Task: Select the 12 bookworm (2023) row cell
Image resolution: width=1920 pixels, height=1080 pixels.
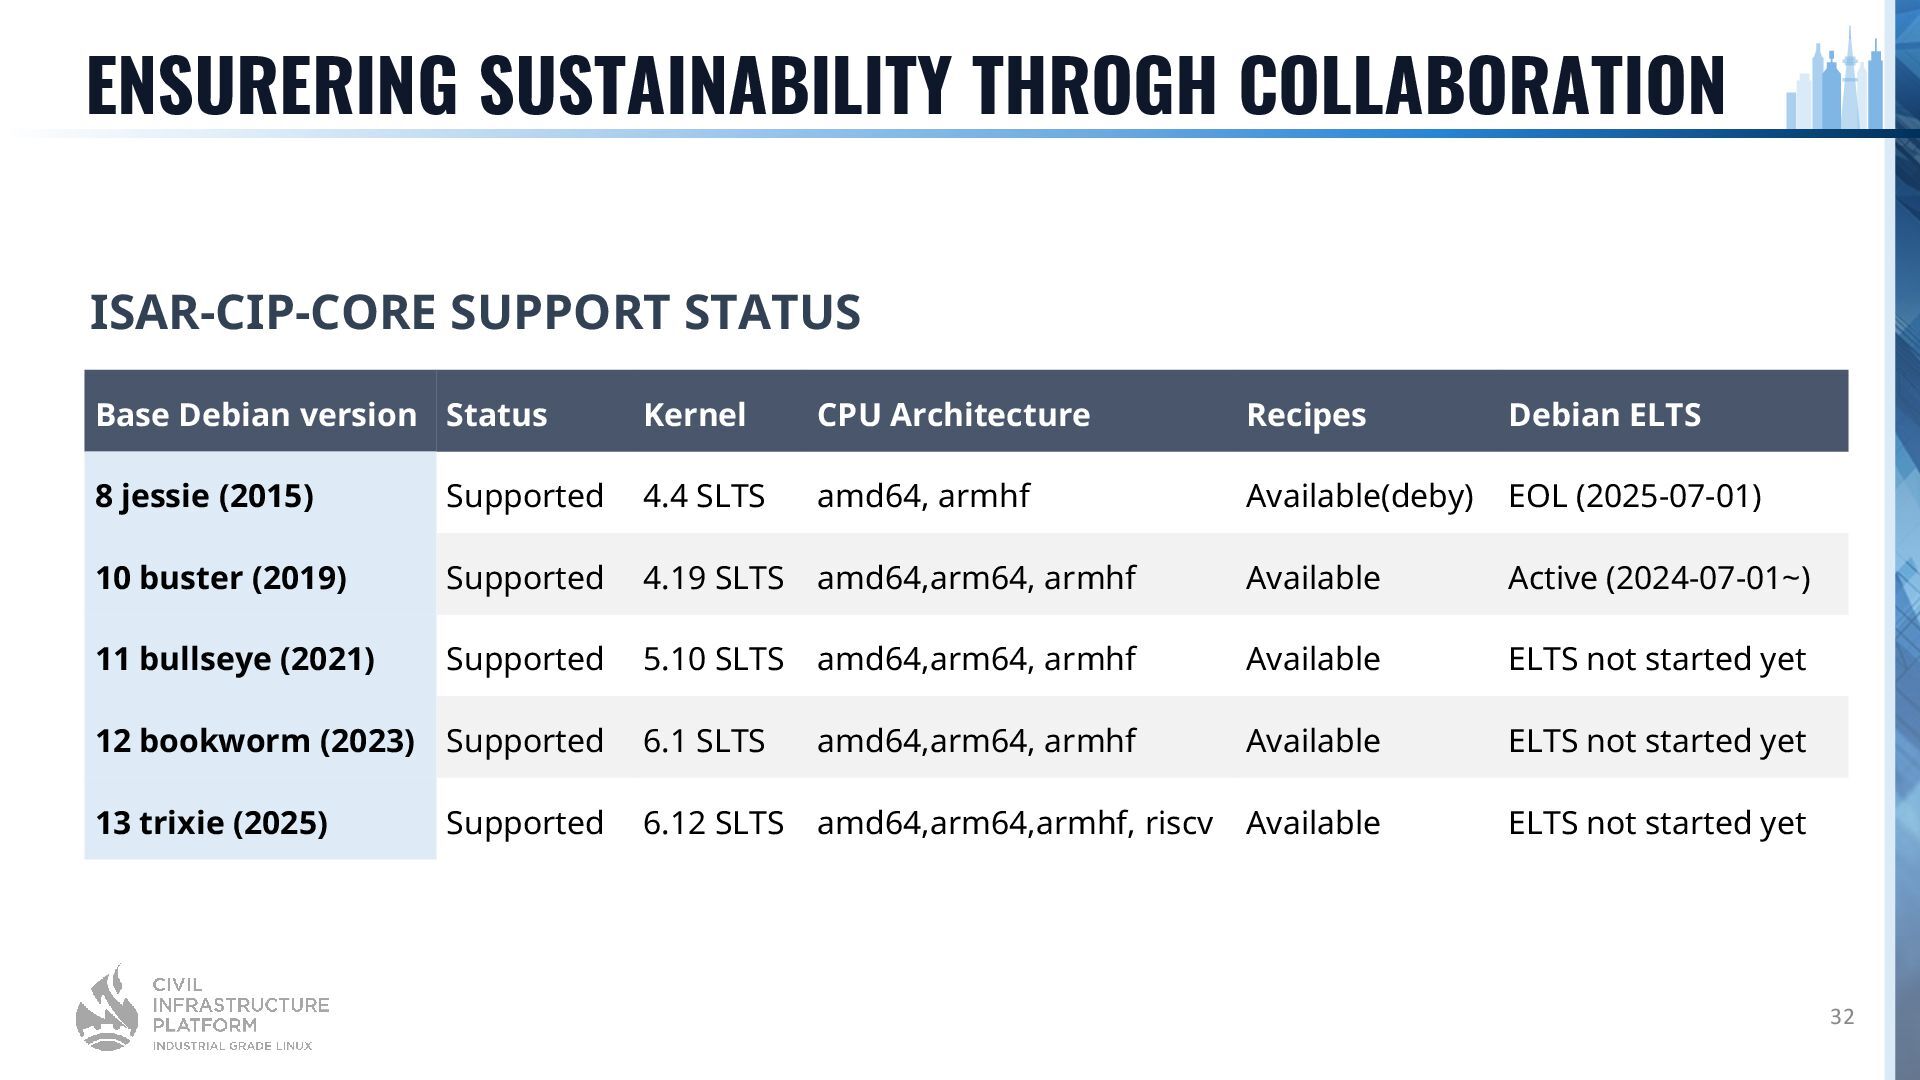Action: click(x=260, y=738)
